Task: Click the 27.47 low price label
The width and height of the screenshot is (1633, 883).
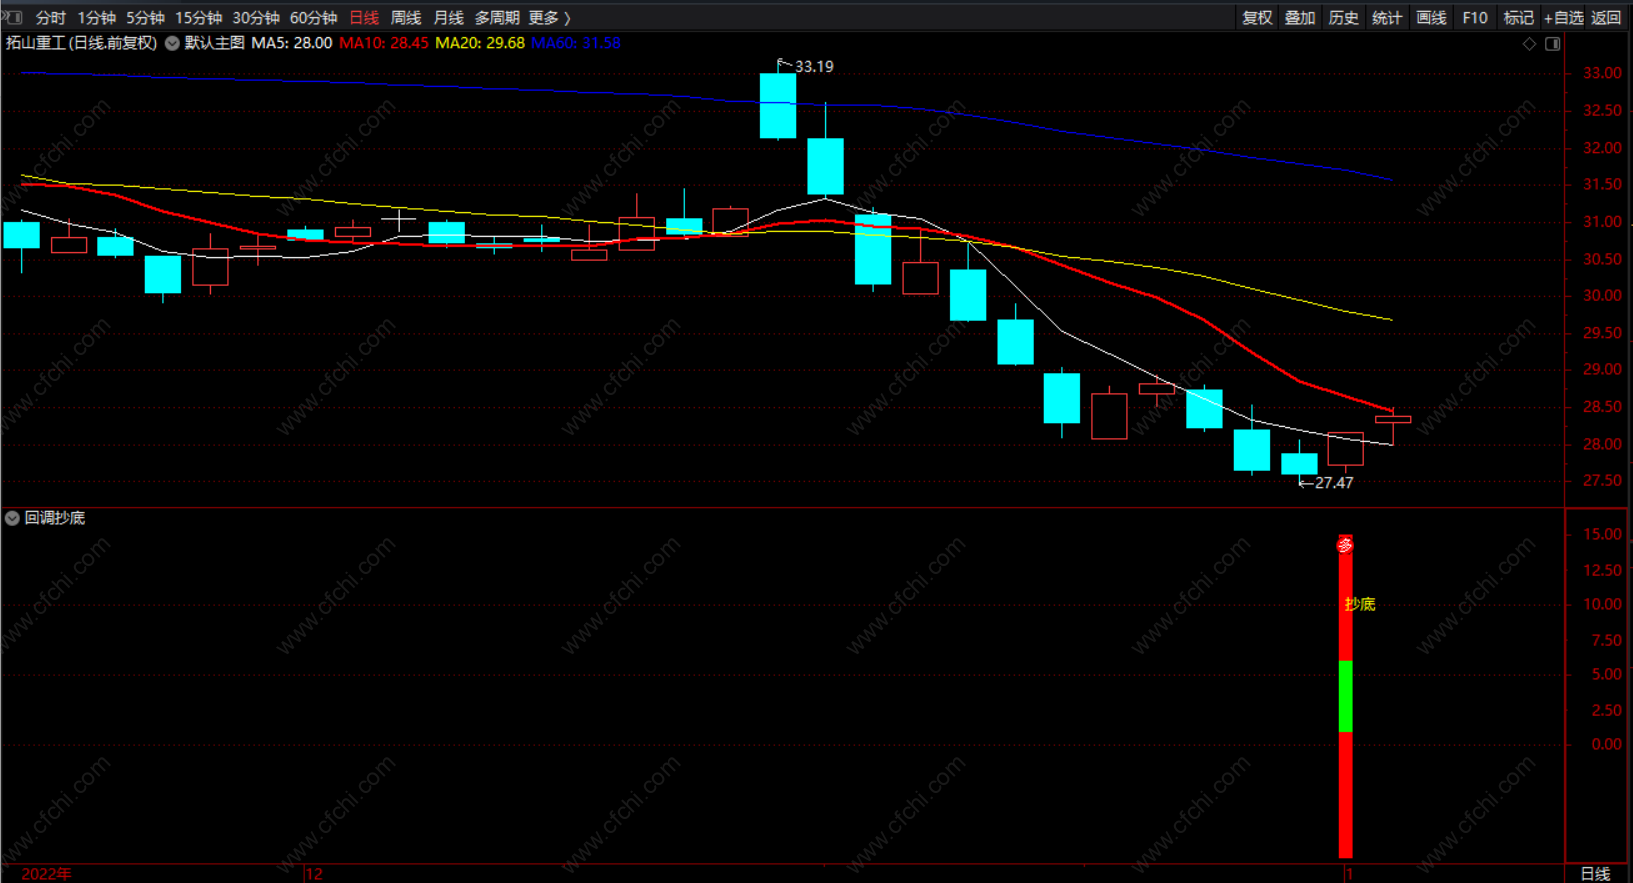Action: click(x=1334, y=483)
